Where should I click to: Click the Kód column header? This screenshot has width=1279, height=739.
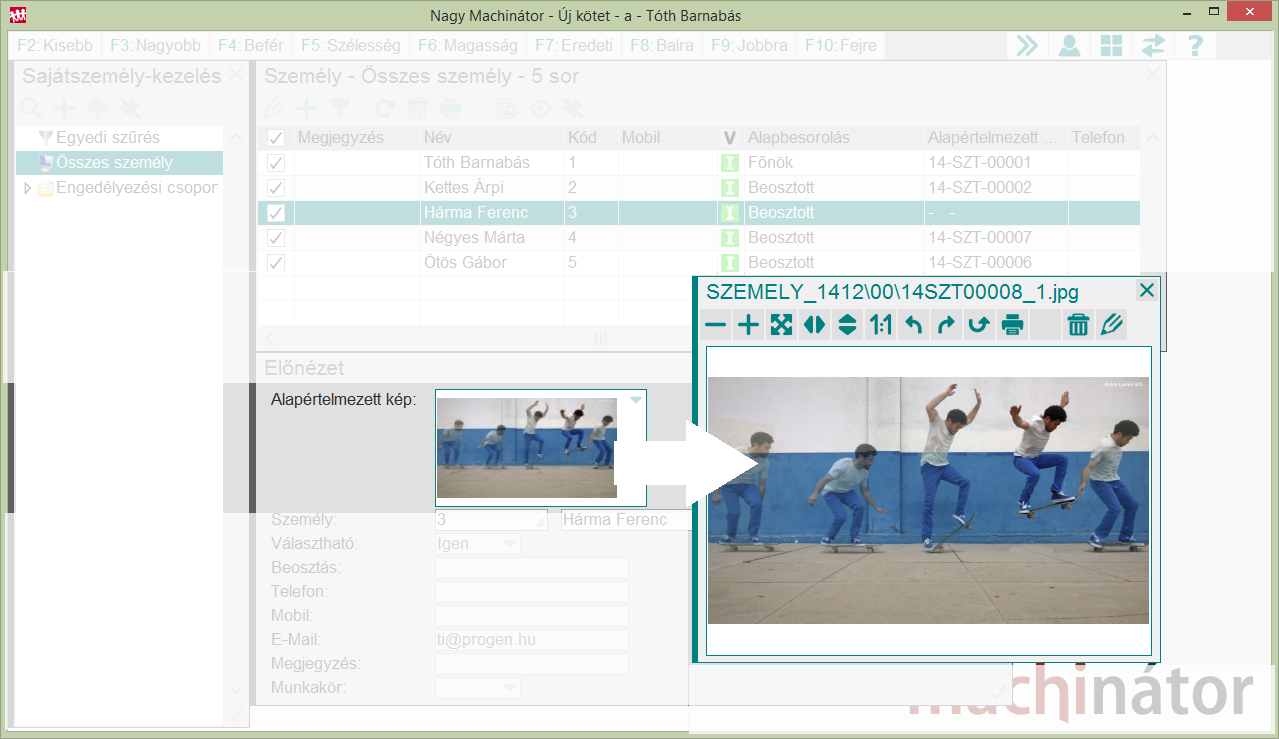[x=590, y=138]
